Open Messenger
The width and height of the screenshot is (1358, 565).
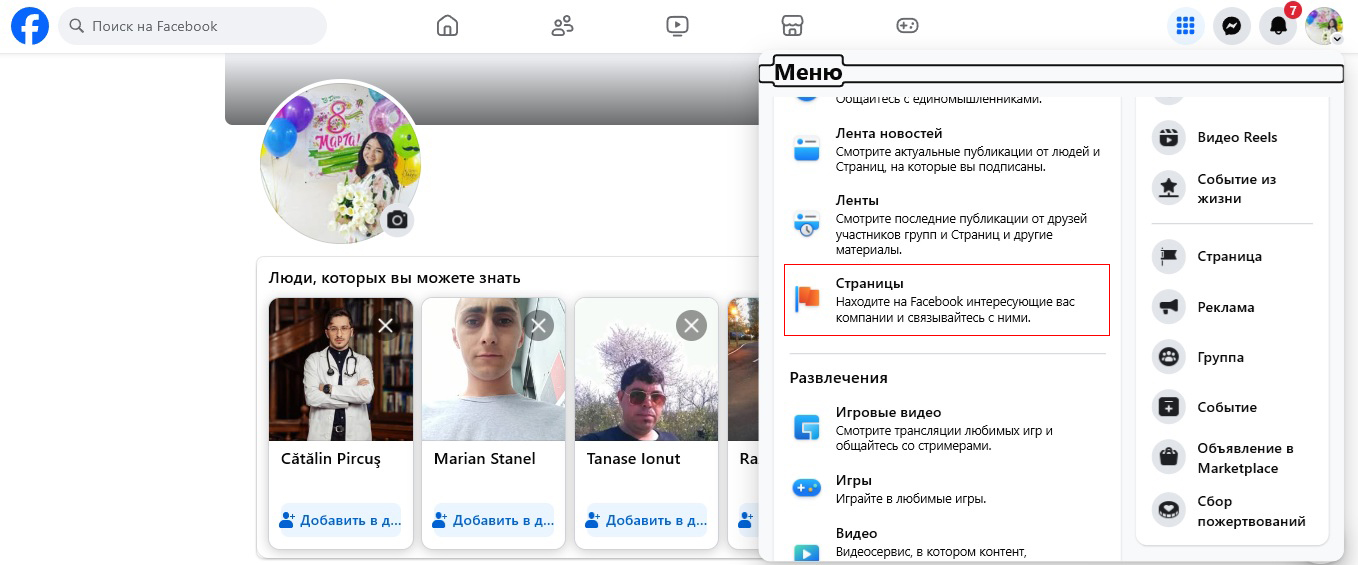(1232, 26)
